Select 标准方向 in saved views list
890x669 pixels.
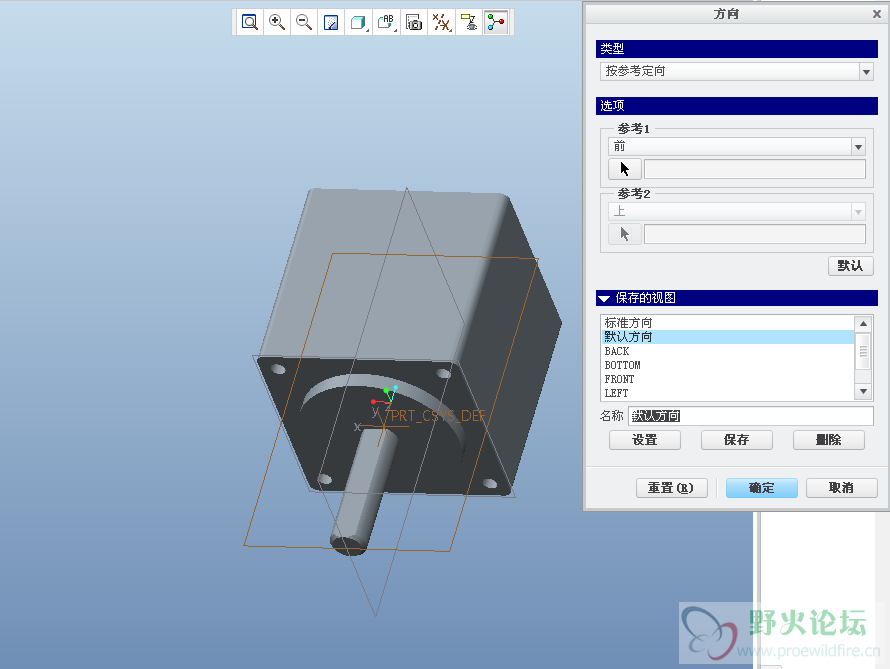[x=728, y=323]
